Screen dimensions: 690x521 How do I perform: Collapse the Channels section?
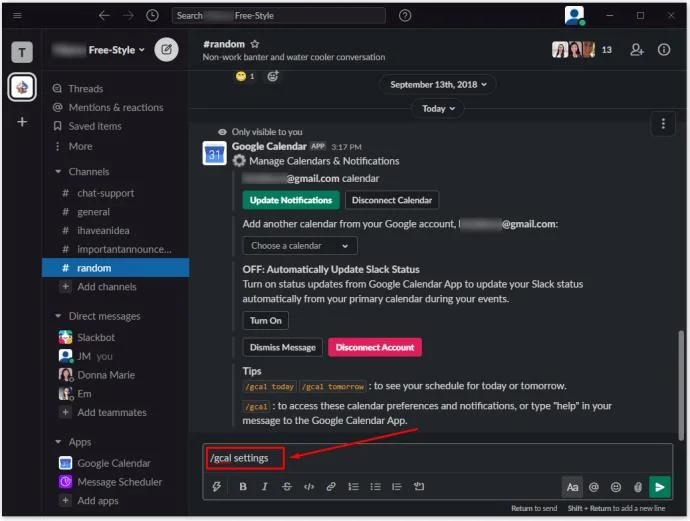58,172
